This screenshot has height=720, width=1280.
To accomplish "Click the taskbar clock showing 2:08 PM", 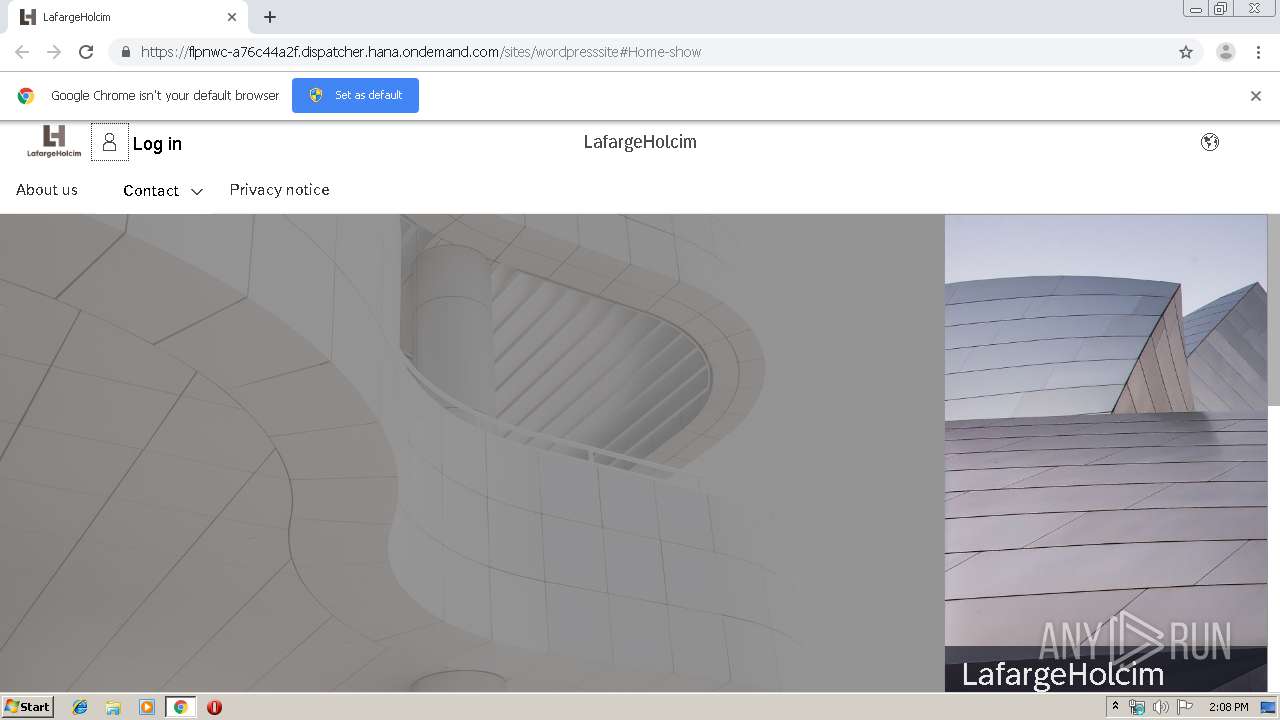I will point(1229,707).
